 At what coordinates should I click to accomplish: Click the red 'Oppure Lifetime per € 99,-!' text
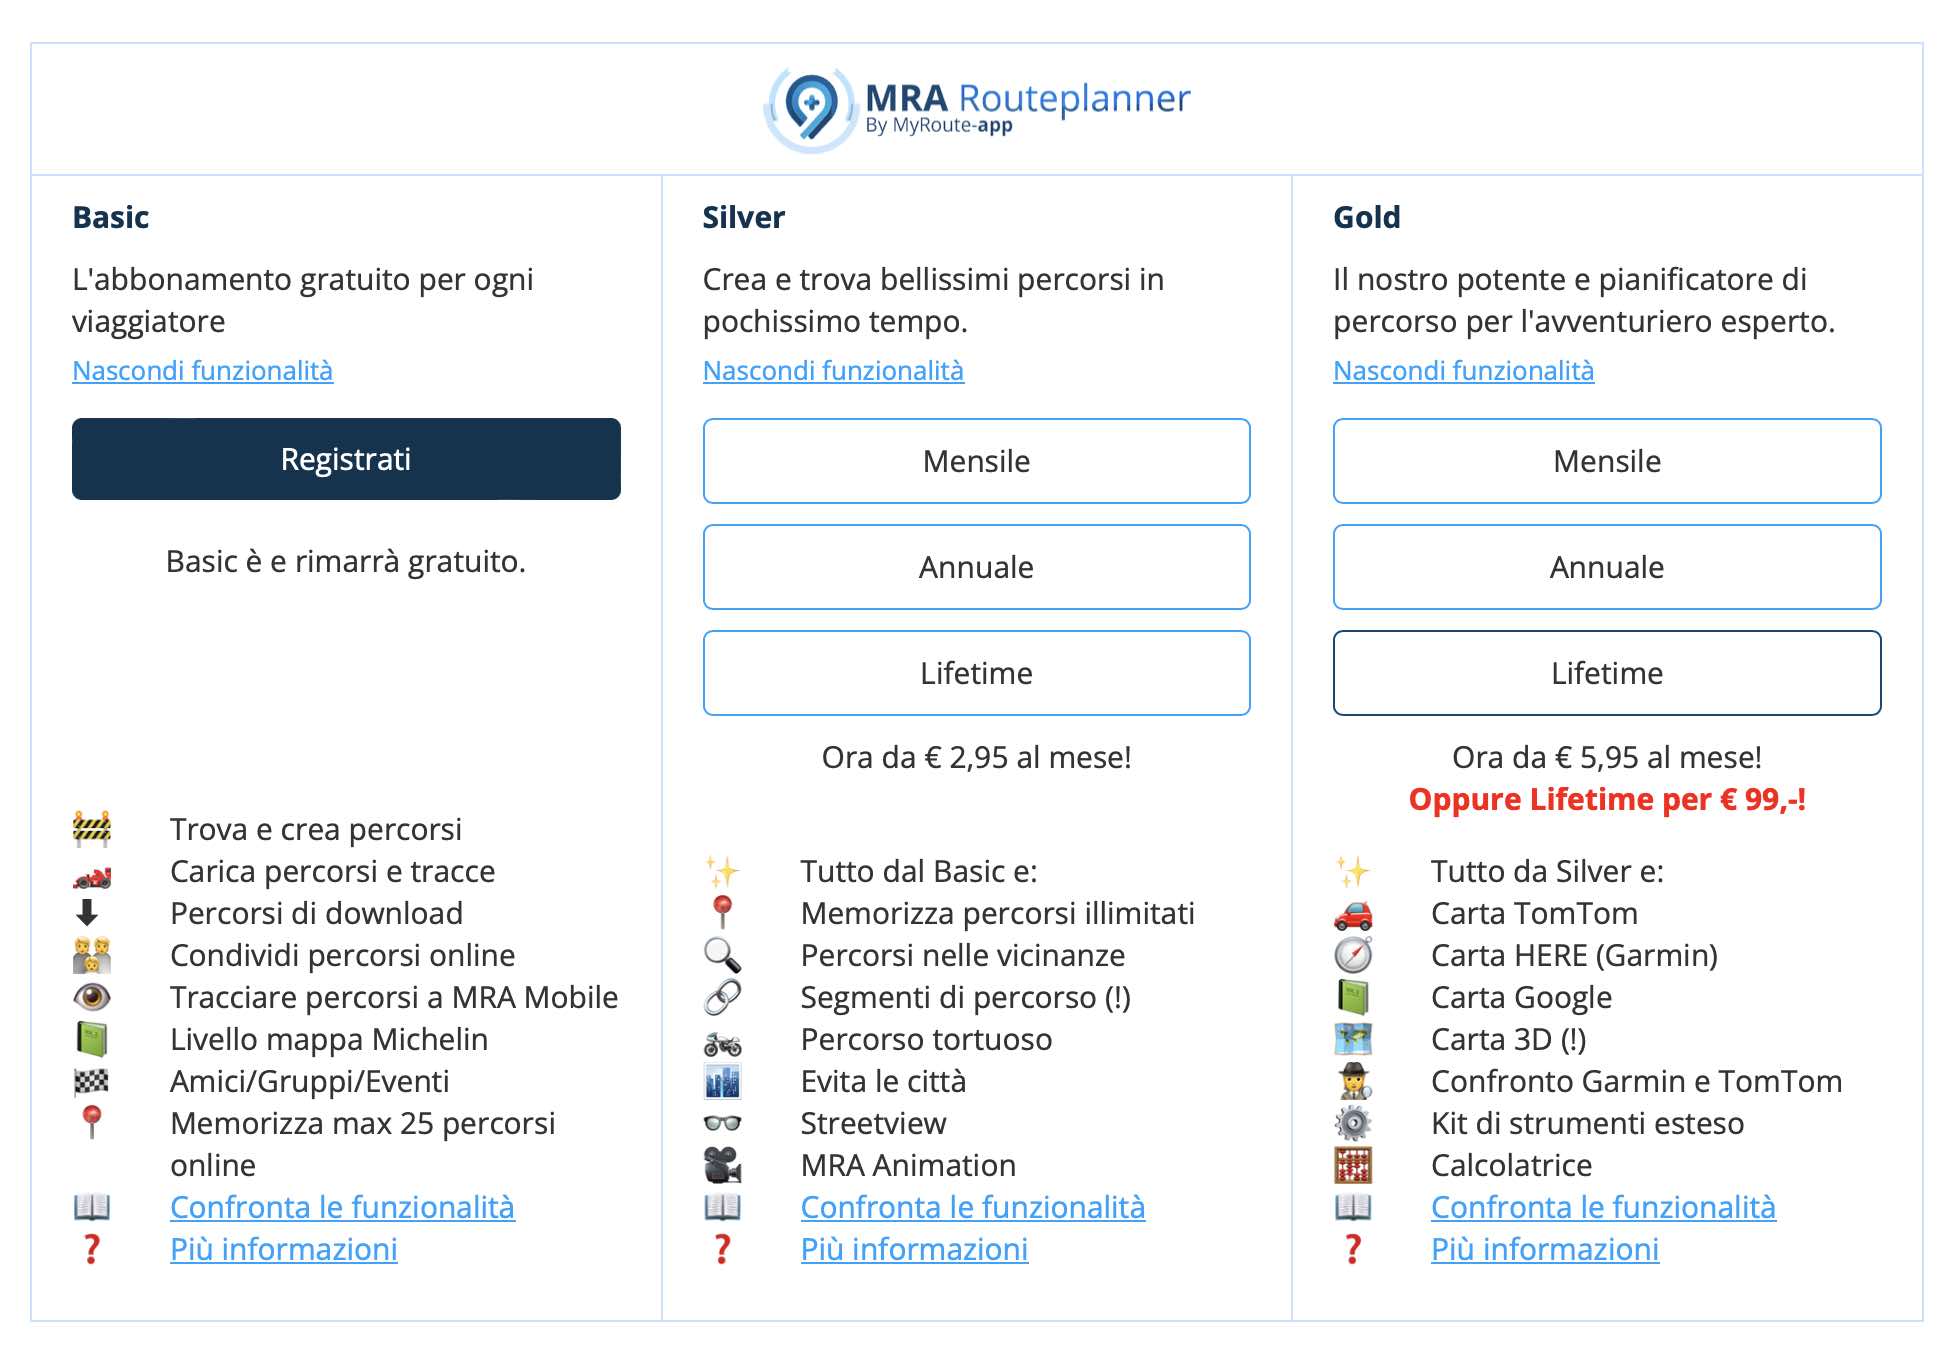point(1607,799)
